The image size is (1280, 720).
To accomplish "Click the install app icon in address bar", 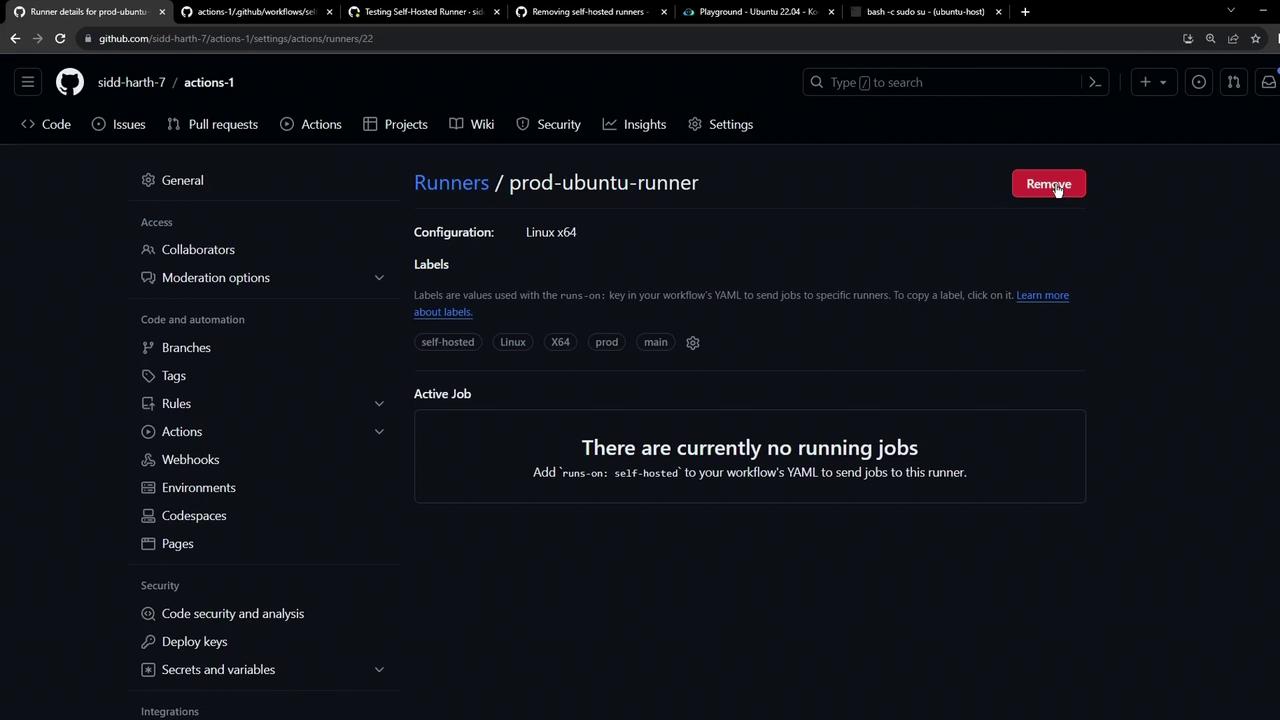I will pyautogui.click(x=1188, y=38).
